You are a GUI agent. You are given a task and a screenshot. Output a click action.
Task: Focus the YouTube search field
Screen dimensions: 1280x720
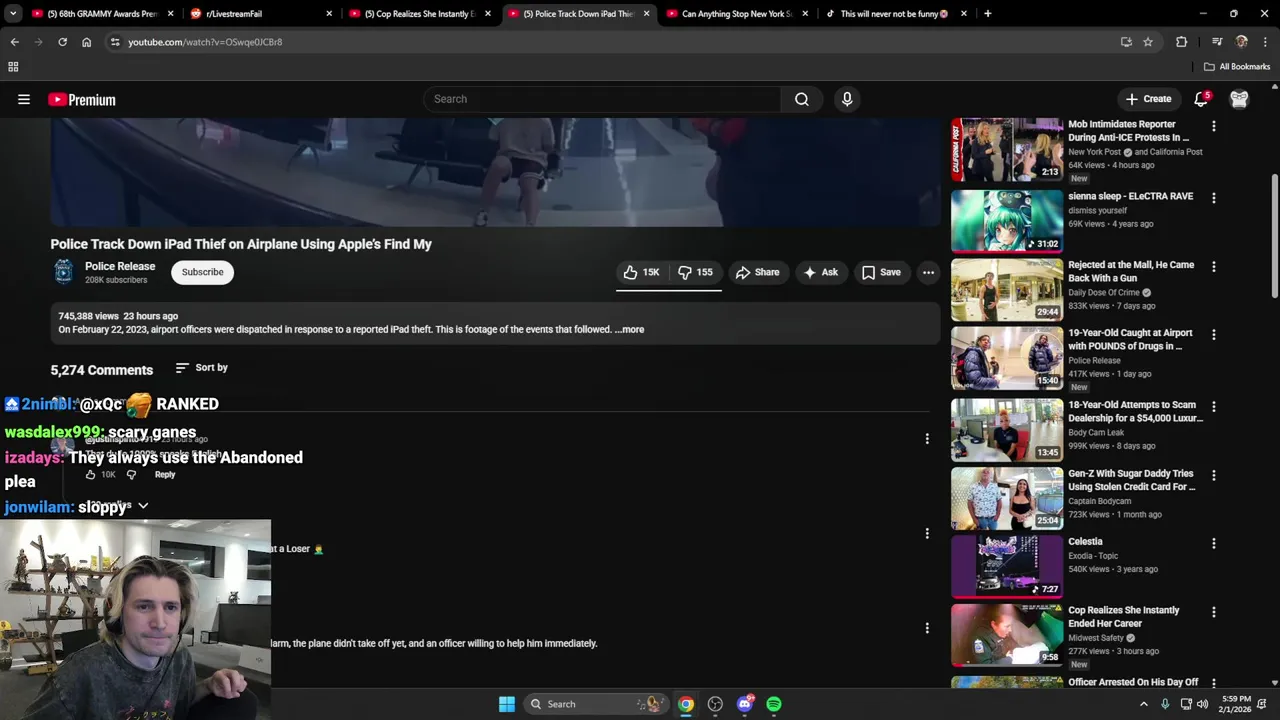pyautogui.click(x=602, y=99)
